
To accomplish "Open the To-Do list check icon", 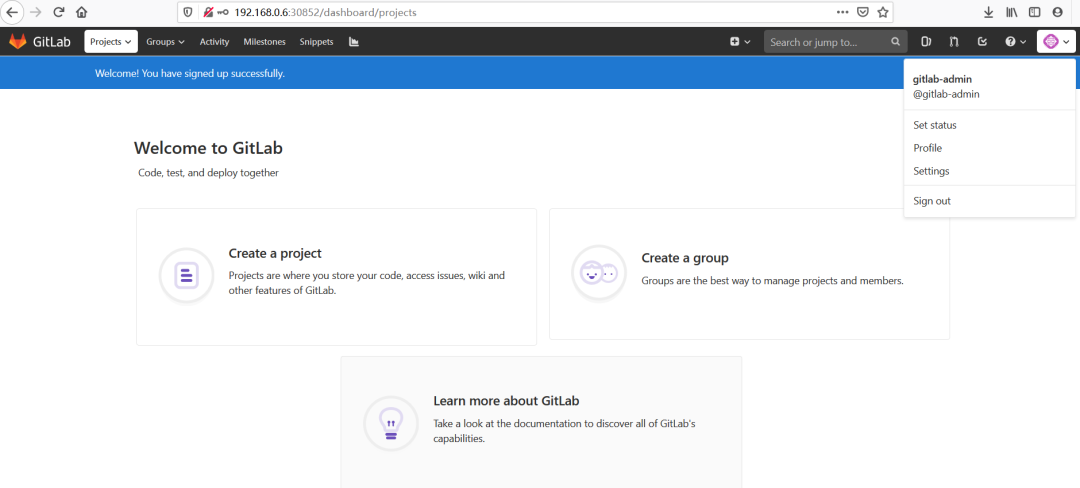I will [983, 42].
